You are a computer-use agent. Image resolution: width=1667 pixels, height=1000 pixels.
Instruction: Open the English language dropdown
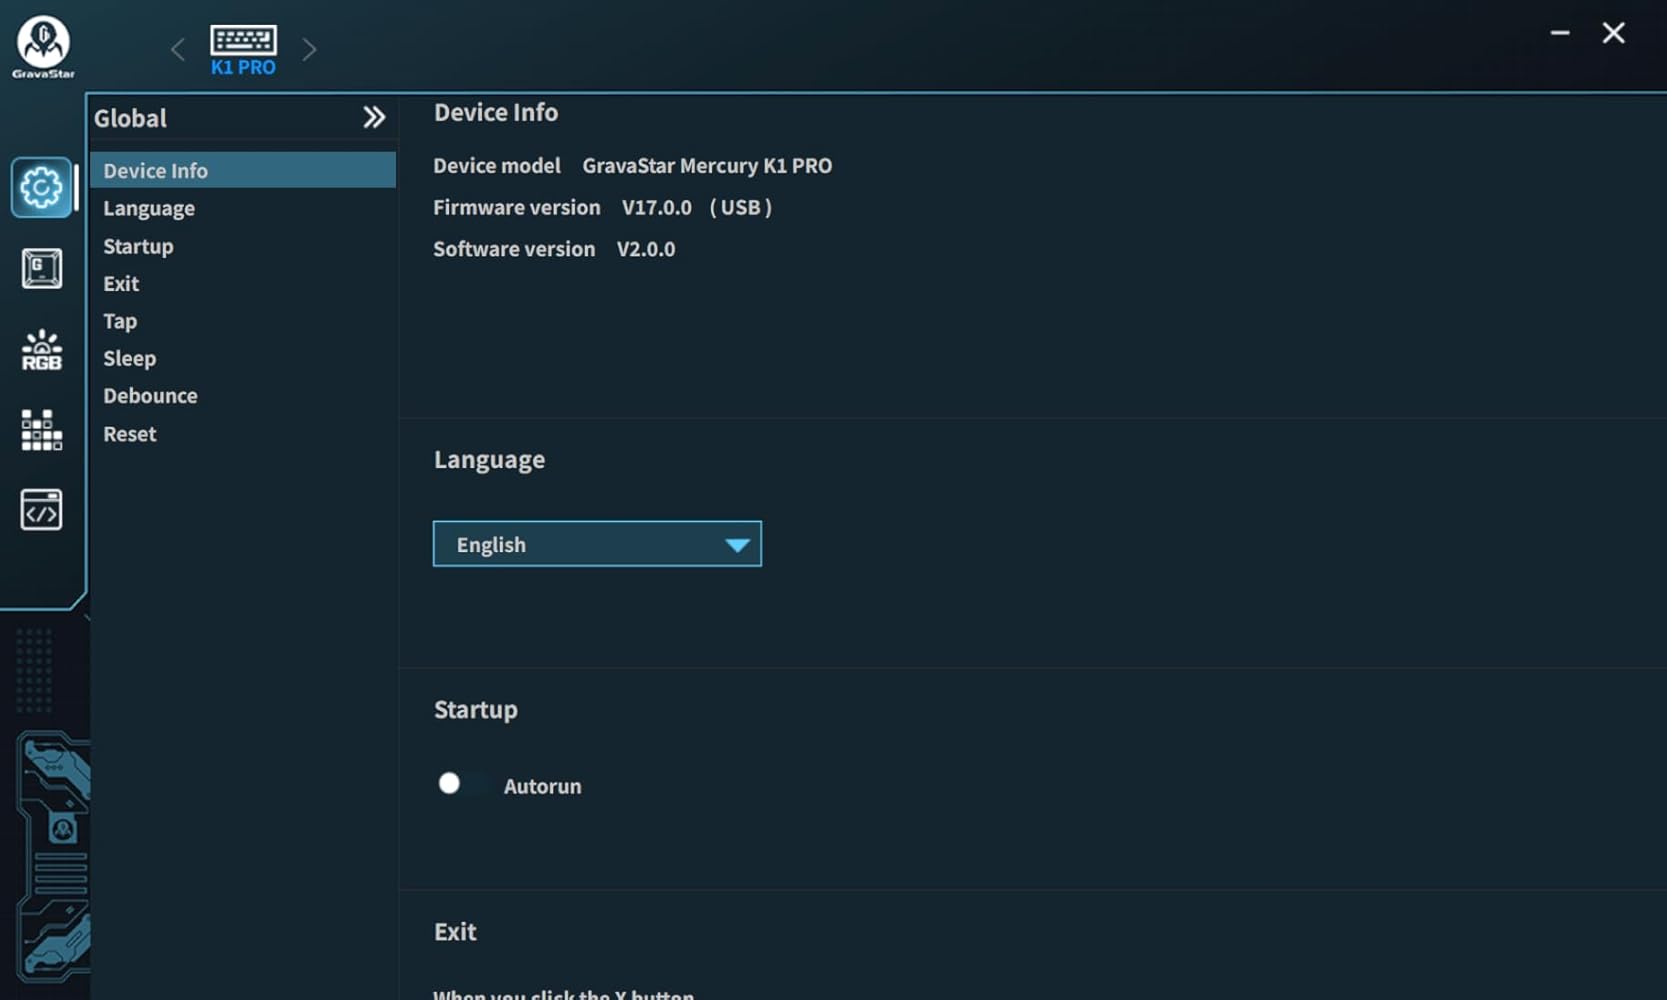597,544
